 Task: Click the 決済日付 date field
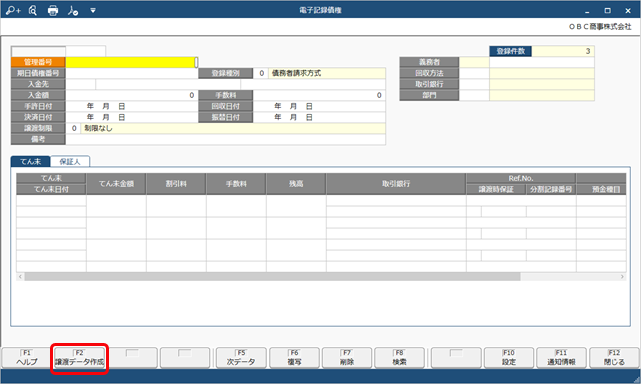point(132,117)
